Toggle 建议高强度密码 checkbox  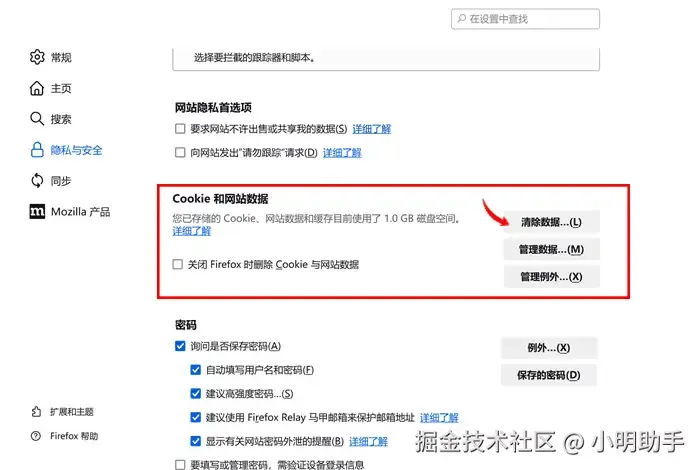(196, 394)
